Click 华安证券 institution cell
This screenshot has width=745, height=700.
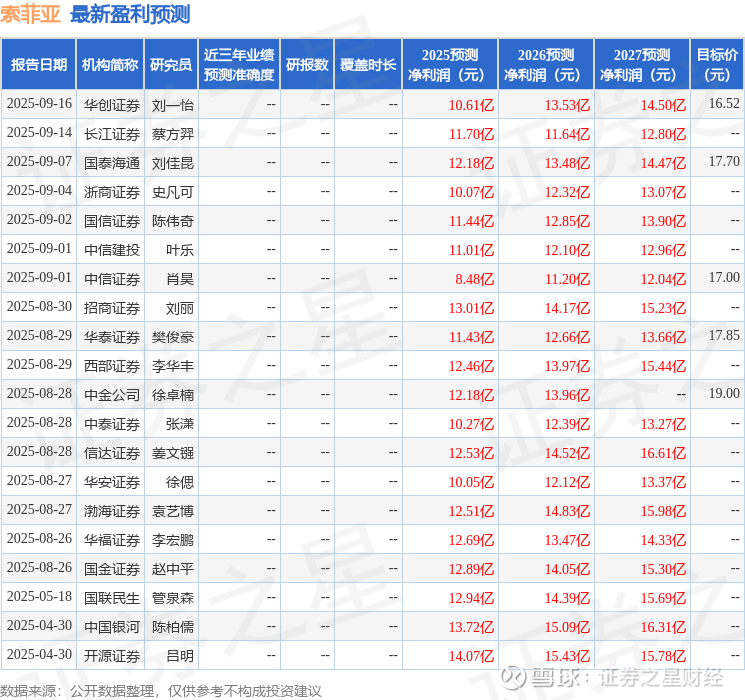click(x=112, y=482)
